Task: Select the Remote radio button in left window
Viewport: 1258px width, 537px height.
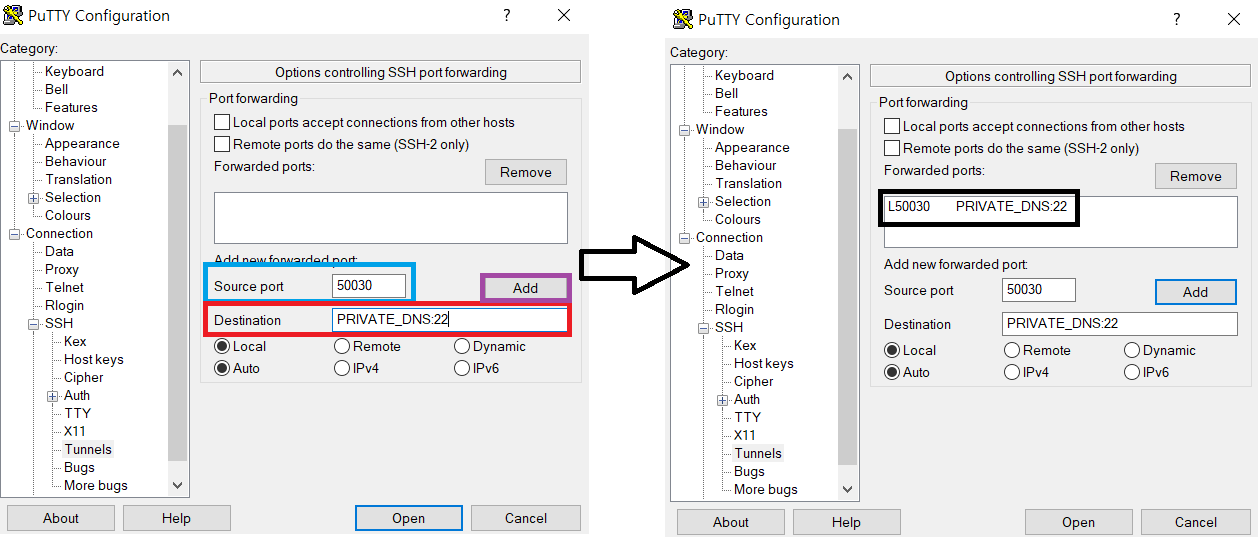Action: click(342, 346)
